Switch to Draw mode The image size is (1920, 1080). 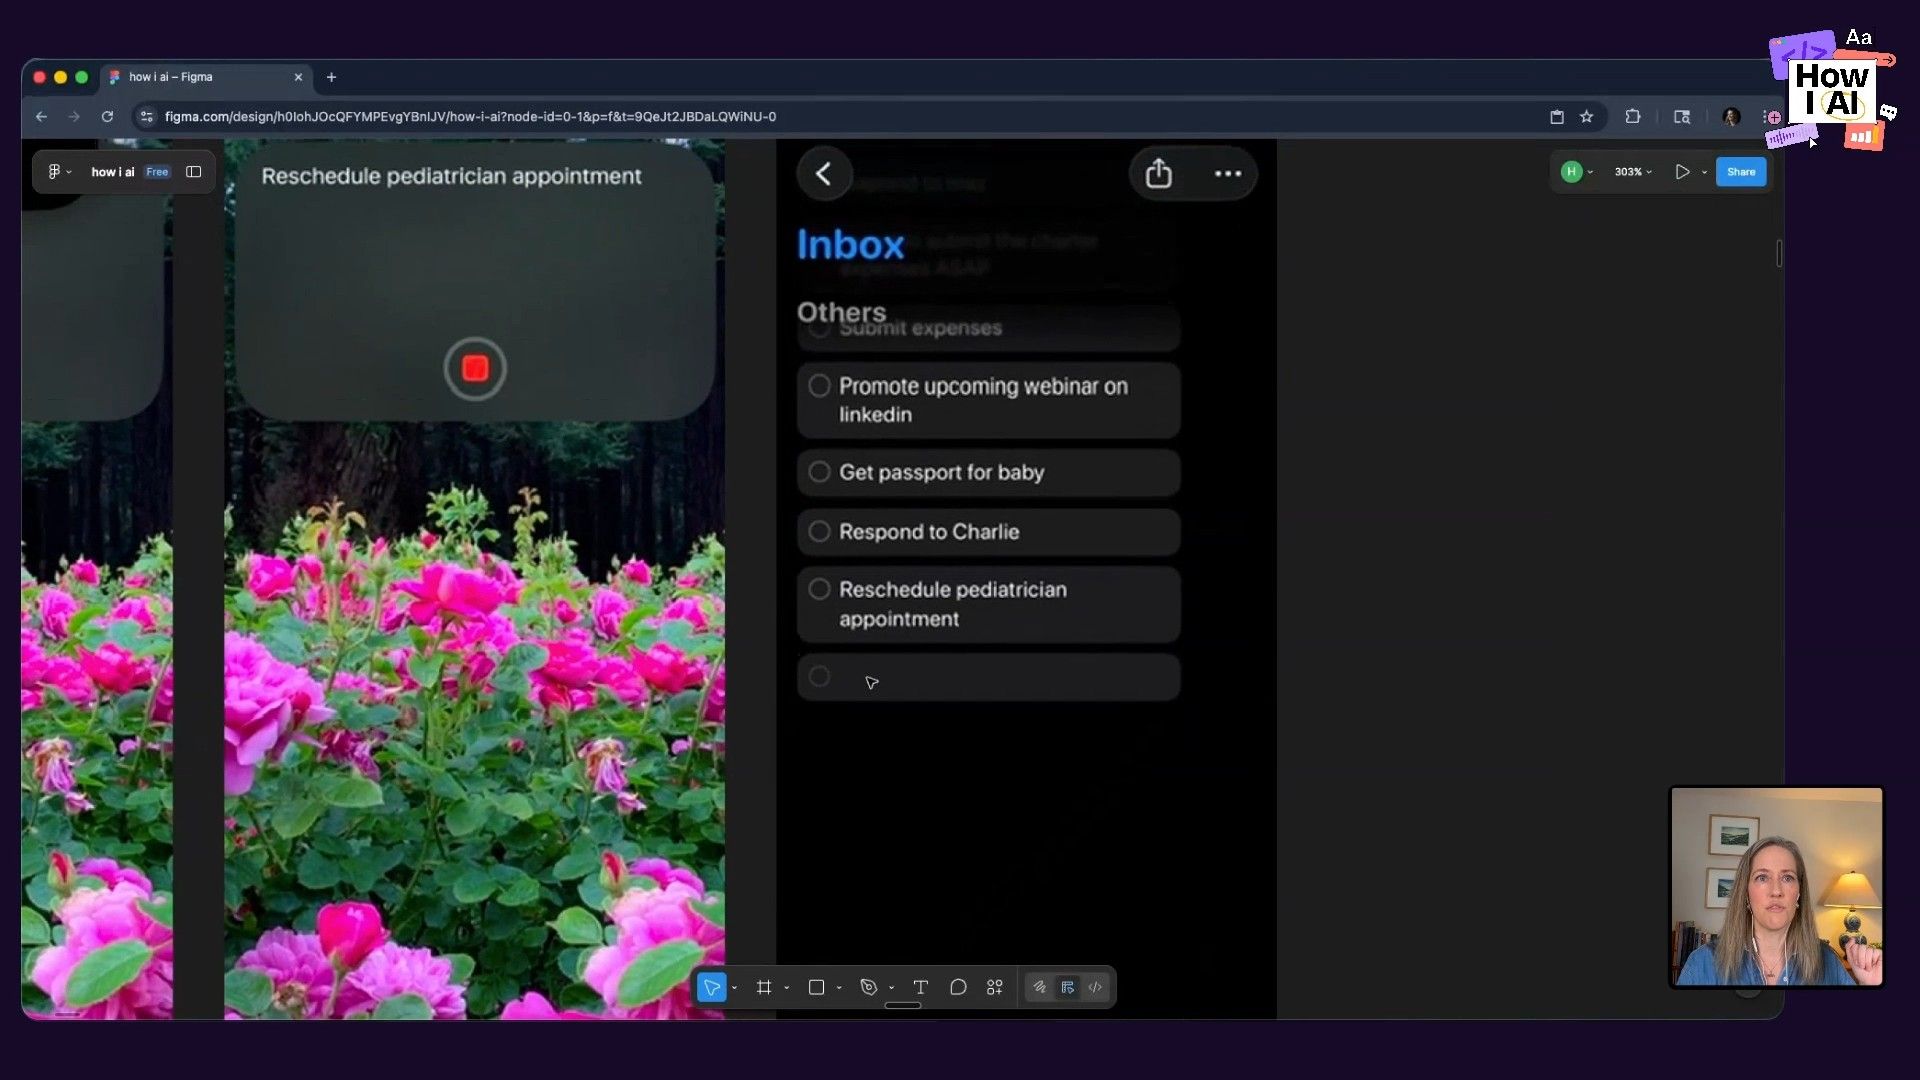1040,987
